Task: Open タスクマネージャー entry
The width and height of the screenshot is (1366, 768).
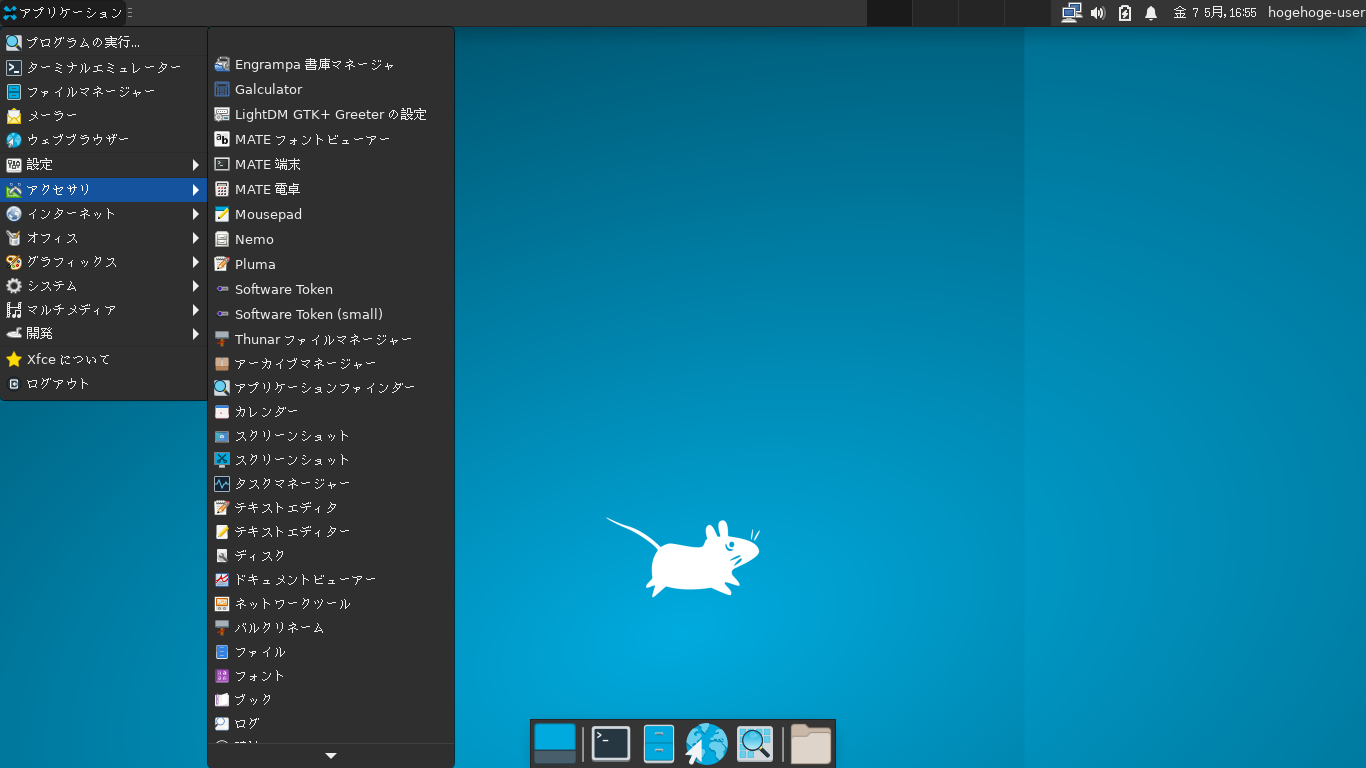Action: click(330, 483)
